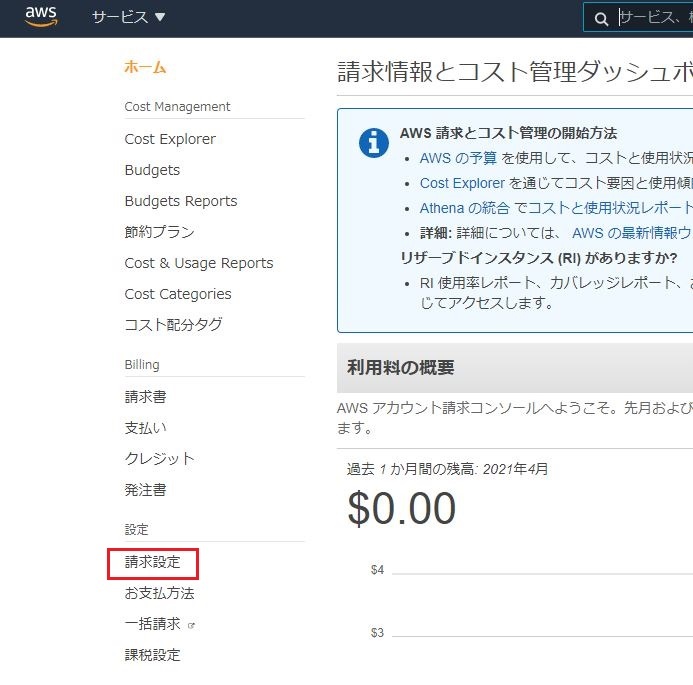The height and width of the screenshot is (685, 693).
Task: Click the Cost Management section heading
Action: click(177, 107)
